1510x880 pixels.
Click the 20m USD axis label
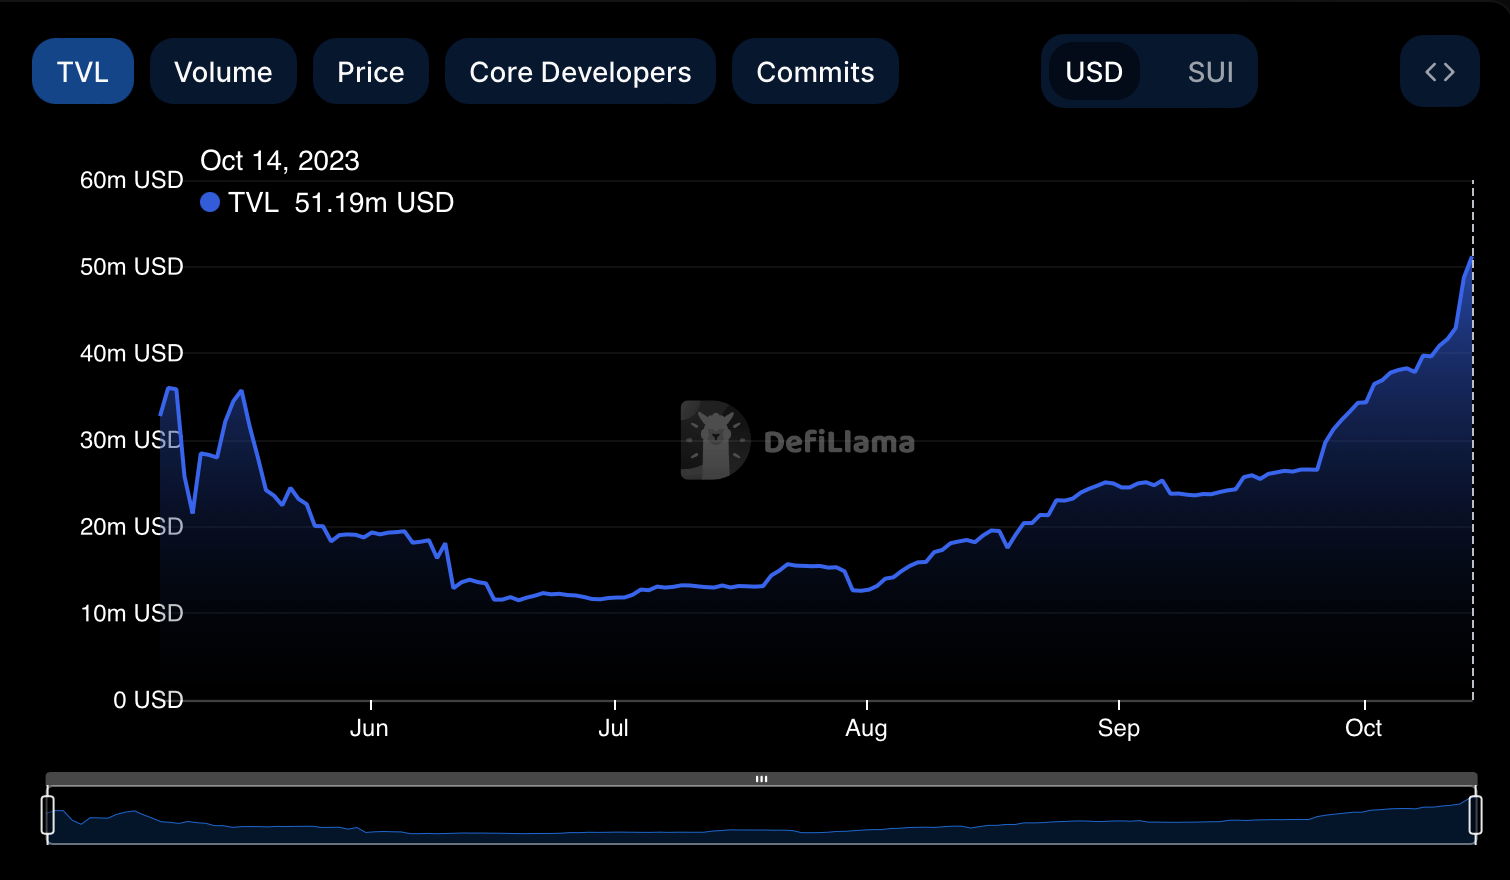coord(132,526)
